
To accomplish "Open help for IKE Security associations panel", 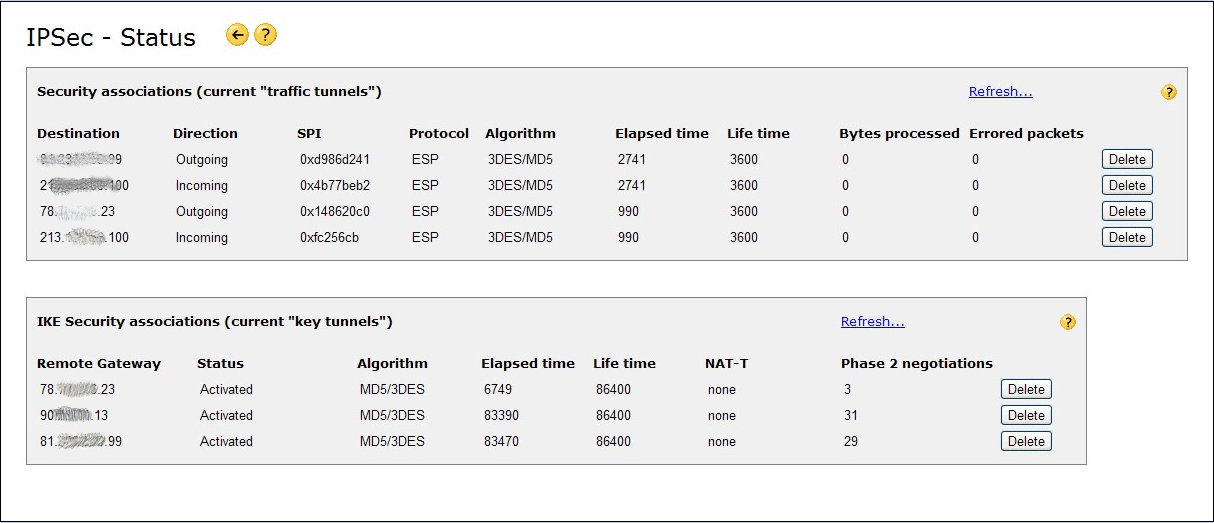I will click(1068, 322).
